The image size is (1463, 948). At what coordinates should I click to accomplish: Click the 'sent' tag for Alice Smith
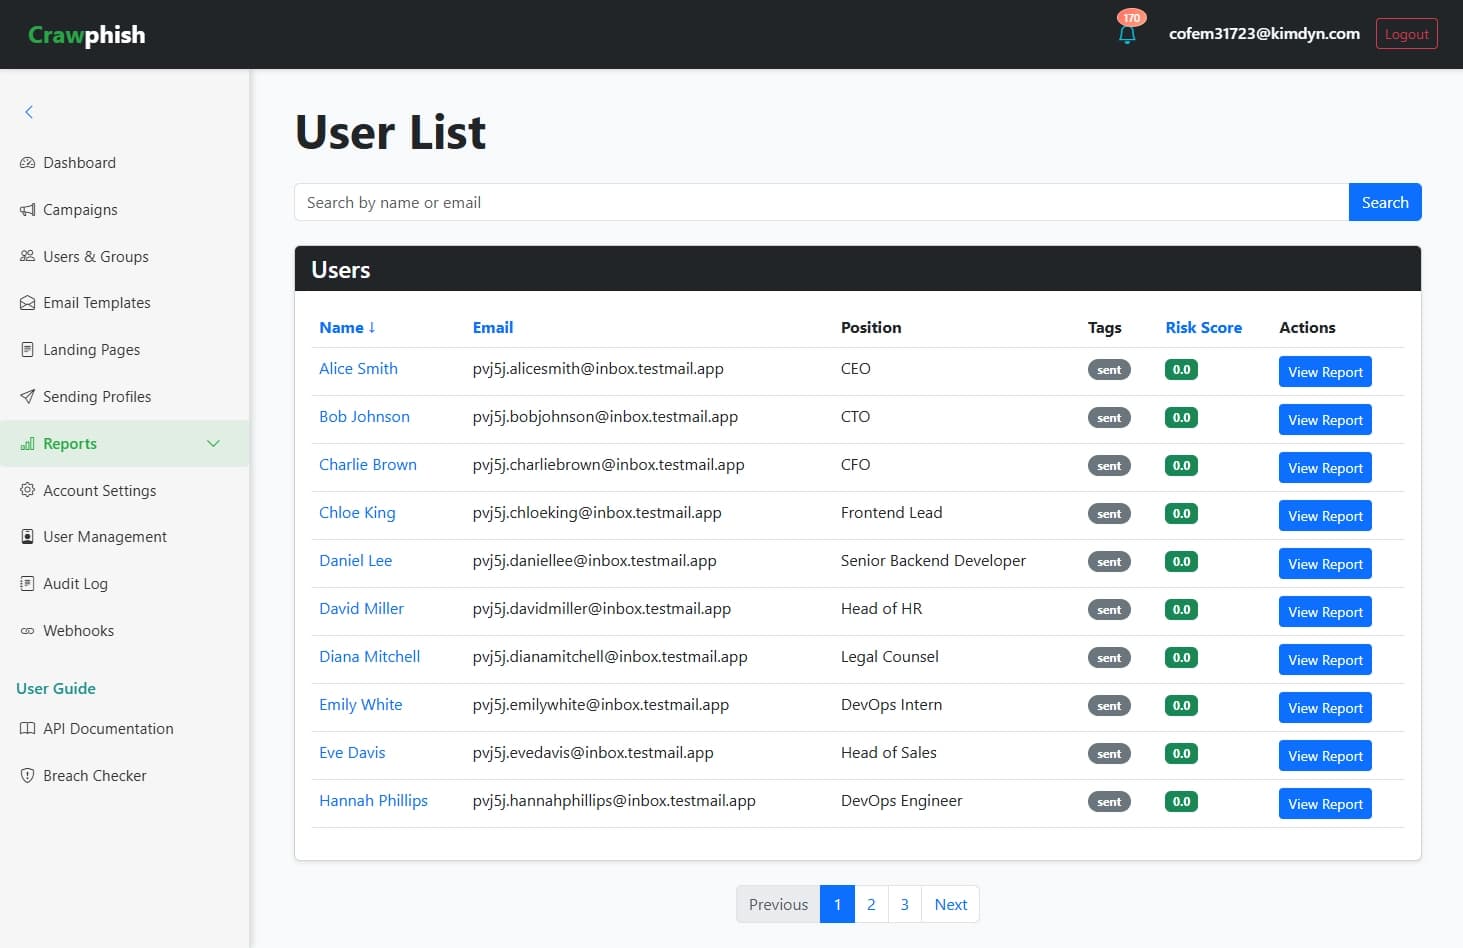(1108, 369)
